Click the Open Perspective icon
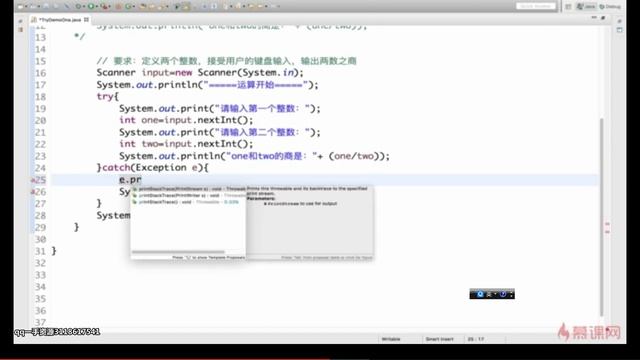The width and height of the screenshot is (640, 360). point(568,7)
